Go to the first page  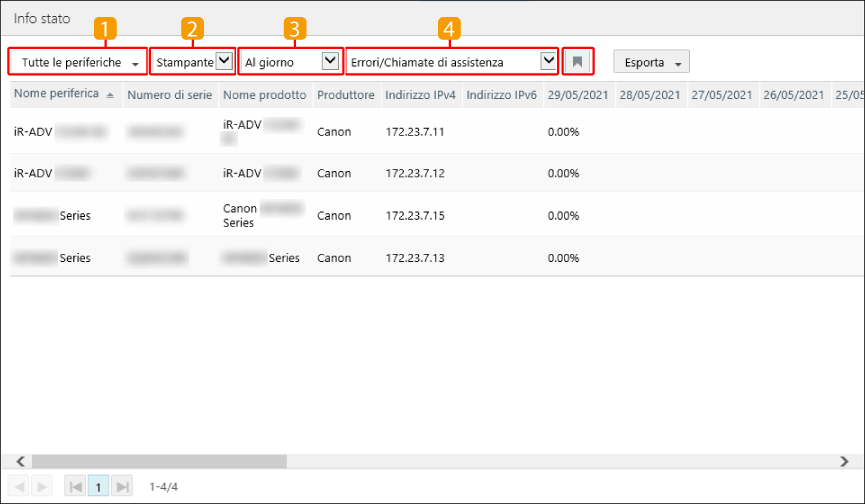(75, 486)
